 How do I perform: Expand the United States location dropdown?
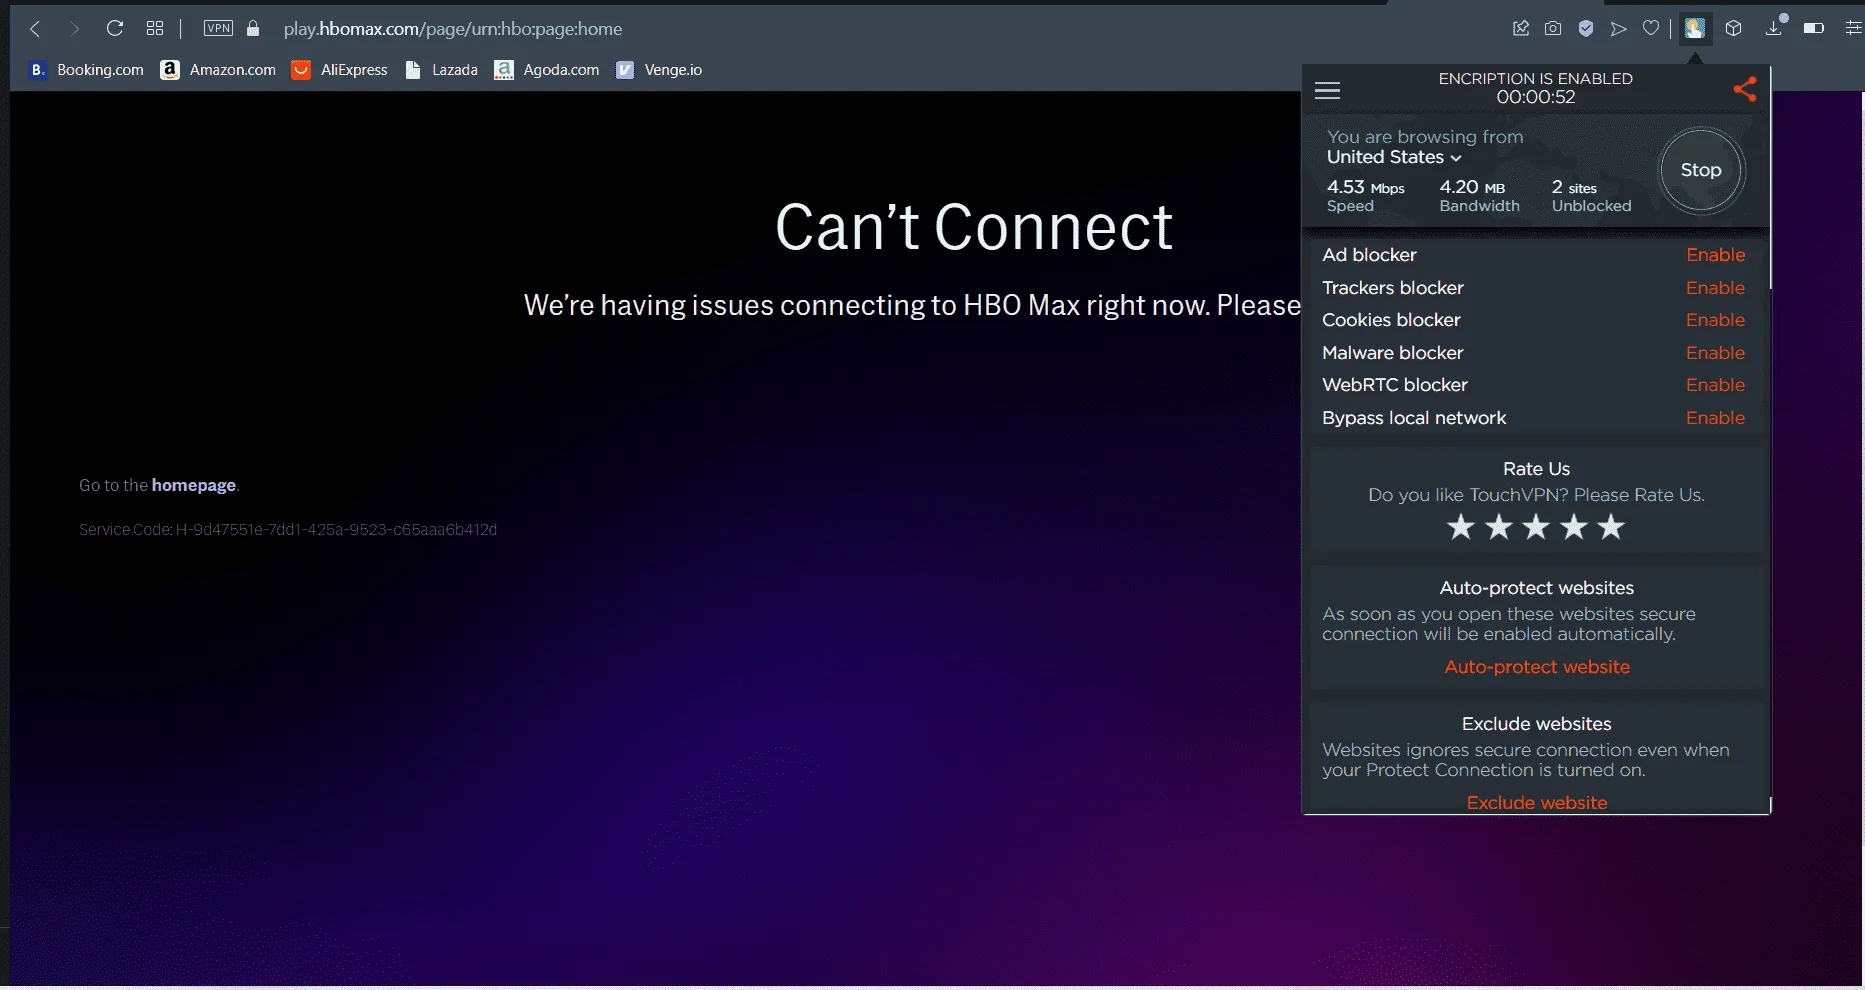1394,157
